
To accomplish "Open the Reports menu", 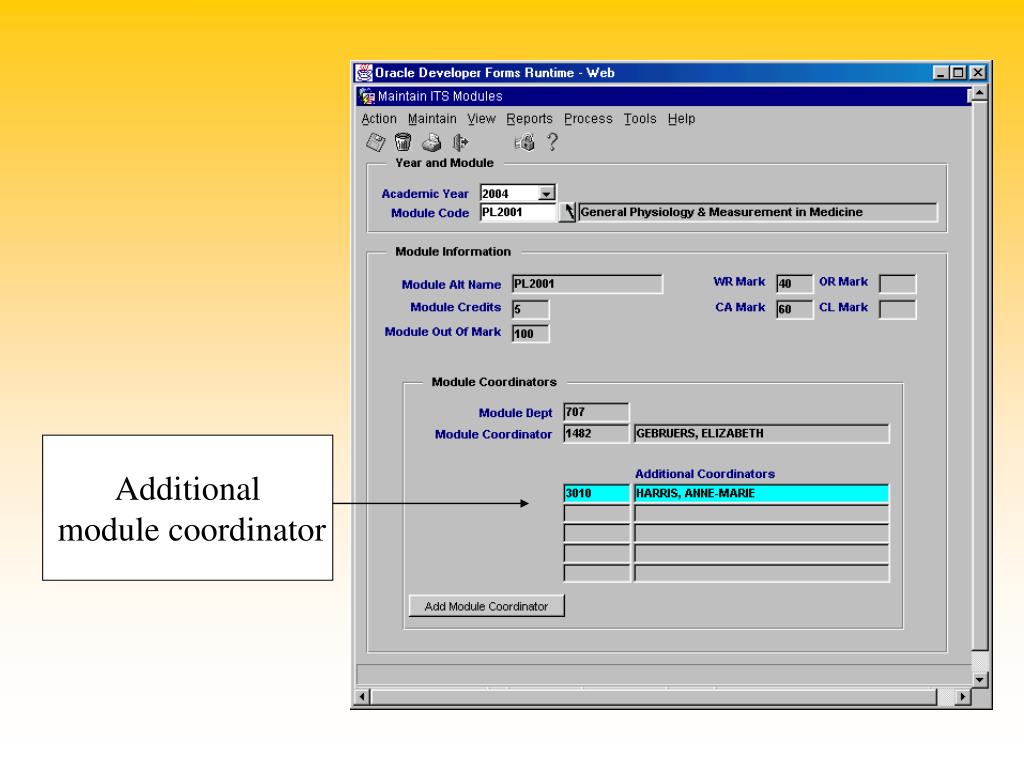I will [x=530, y=119].
